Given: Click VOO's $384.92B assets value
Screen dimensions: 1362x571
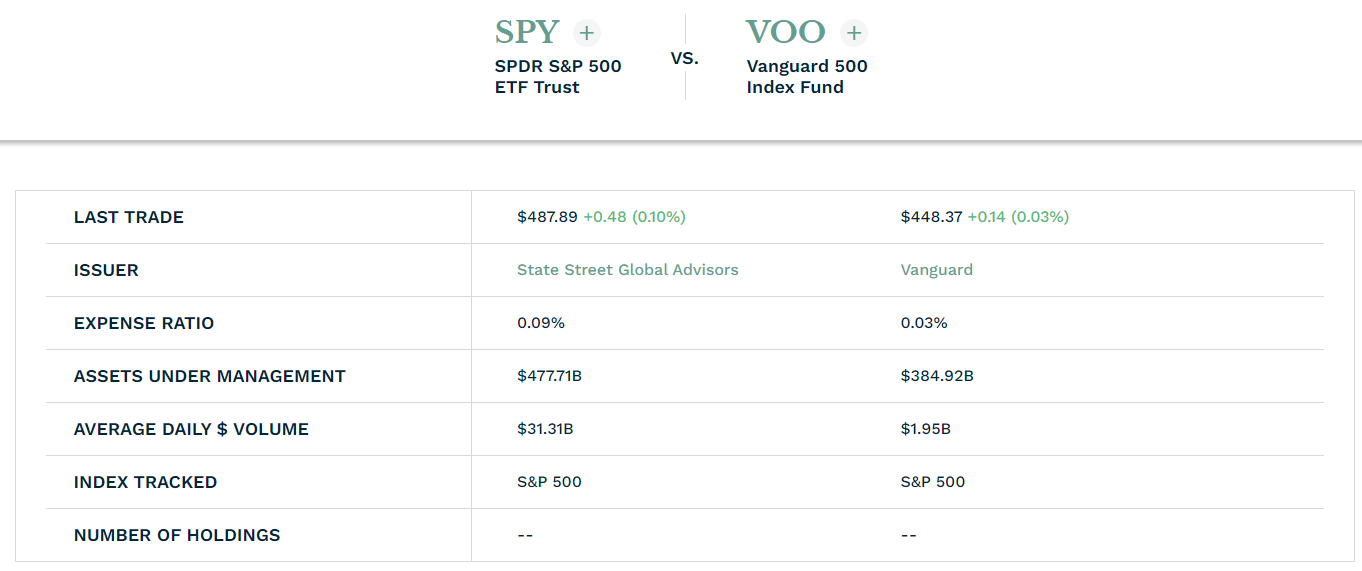Looking at the screenshot, I should click(x=937, y=376).
